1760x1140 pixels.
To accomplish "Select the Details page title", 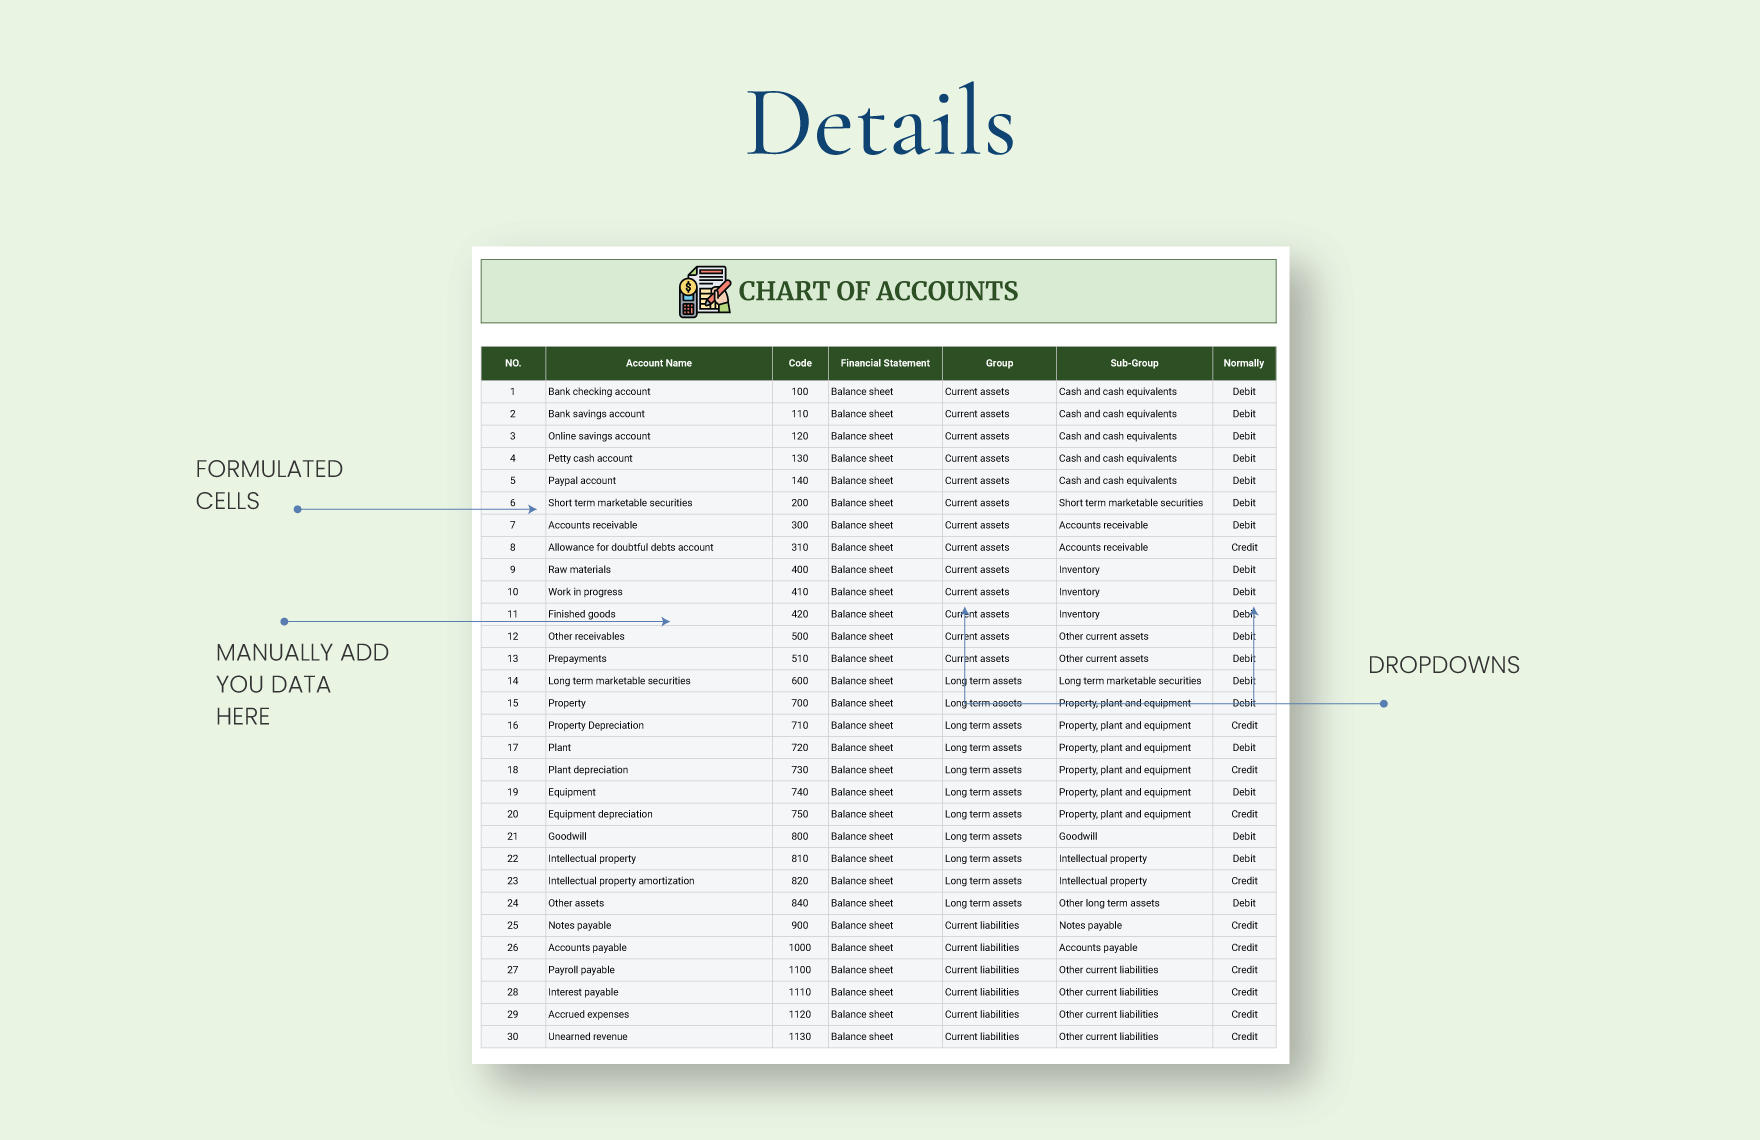I will pyautogui.click(x=880, y=120).
